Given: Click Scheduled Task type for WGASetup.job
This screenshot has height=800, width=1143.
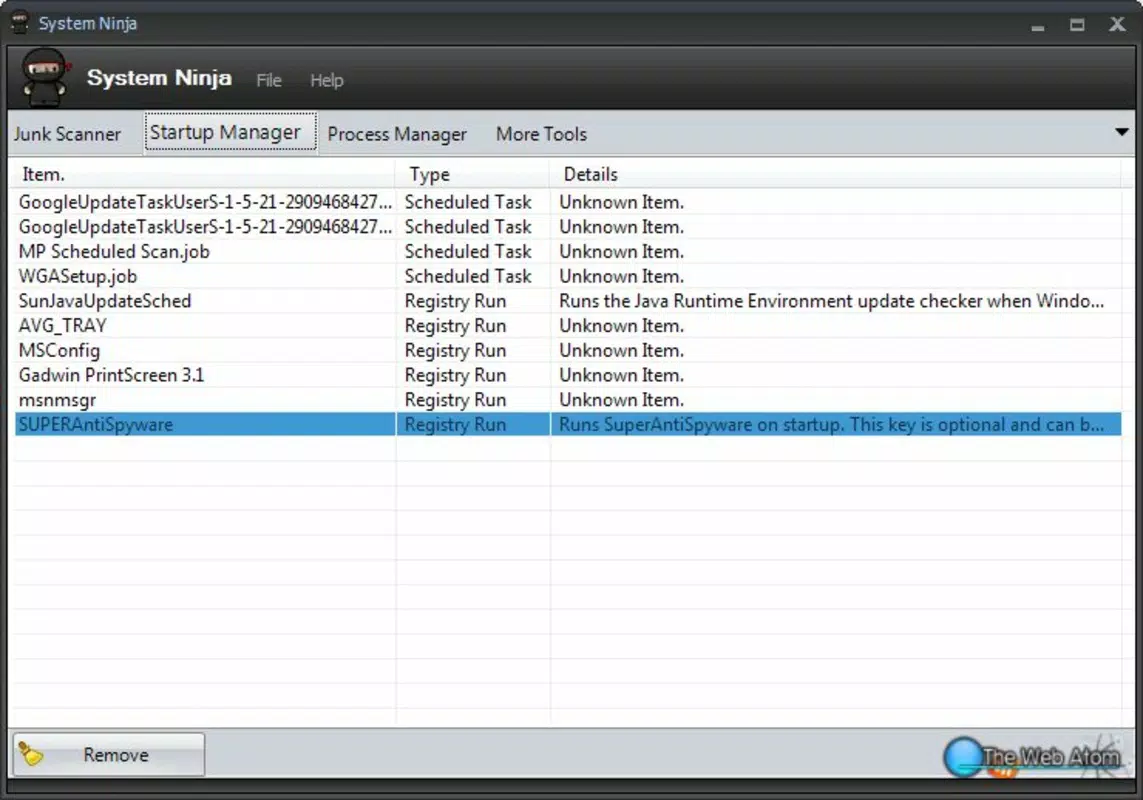Looking at the screenshot, I should 468,276.
